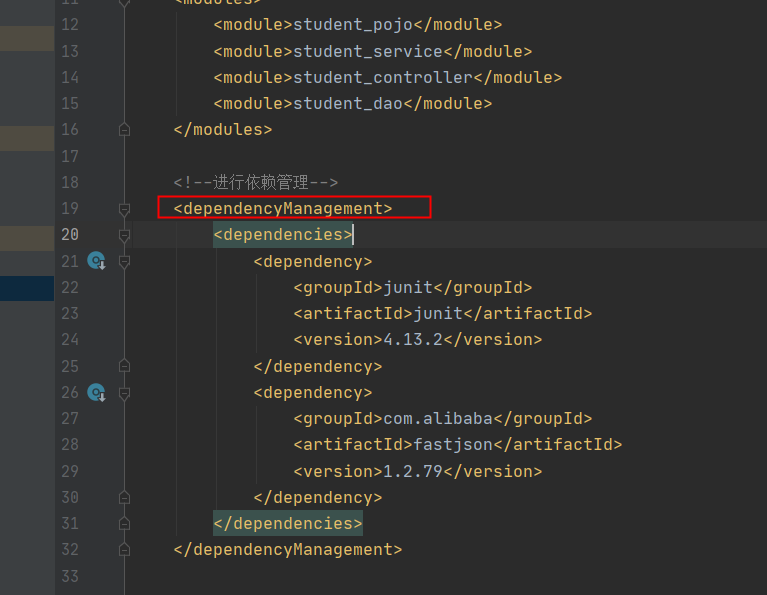Click the highlighted opening dependencies tag
The height and width of the screenshot is (595, 767).
(283, 235)
